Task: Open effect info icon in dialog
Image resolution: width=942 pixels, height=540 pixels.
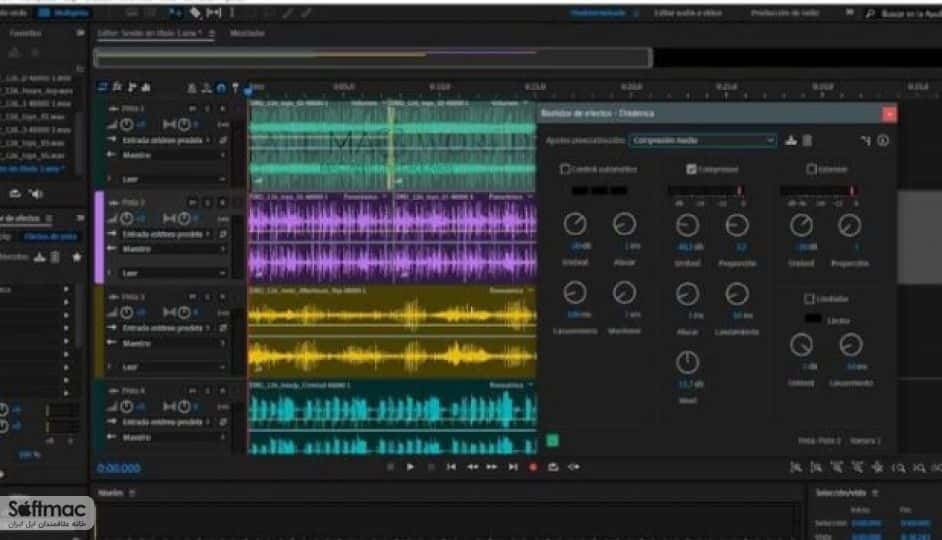Action: point(883,141)
